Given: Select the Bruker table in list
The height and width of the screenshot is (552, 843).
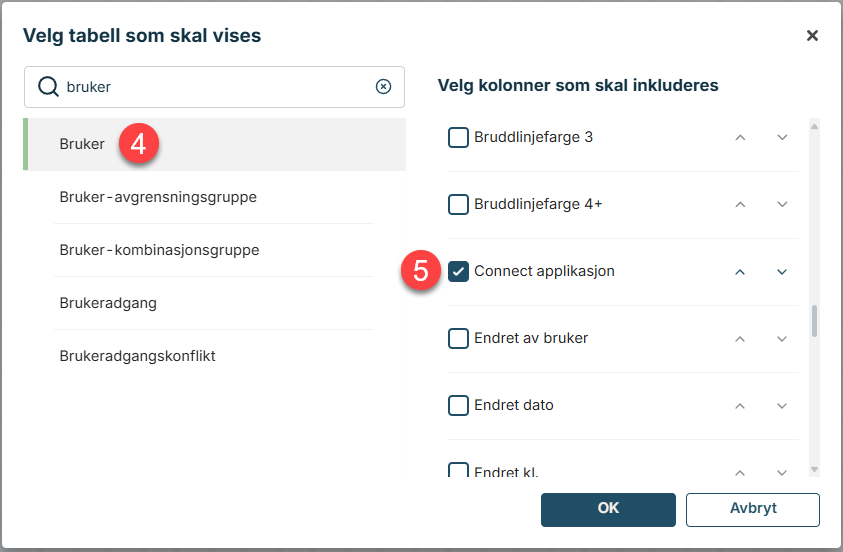Looking at the screenshot, I should pos(82,144).
